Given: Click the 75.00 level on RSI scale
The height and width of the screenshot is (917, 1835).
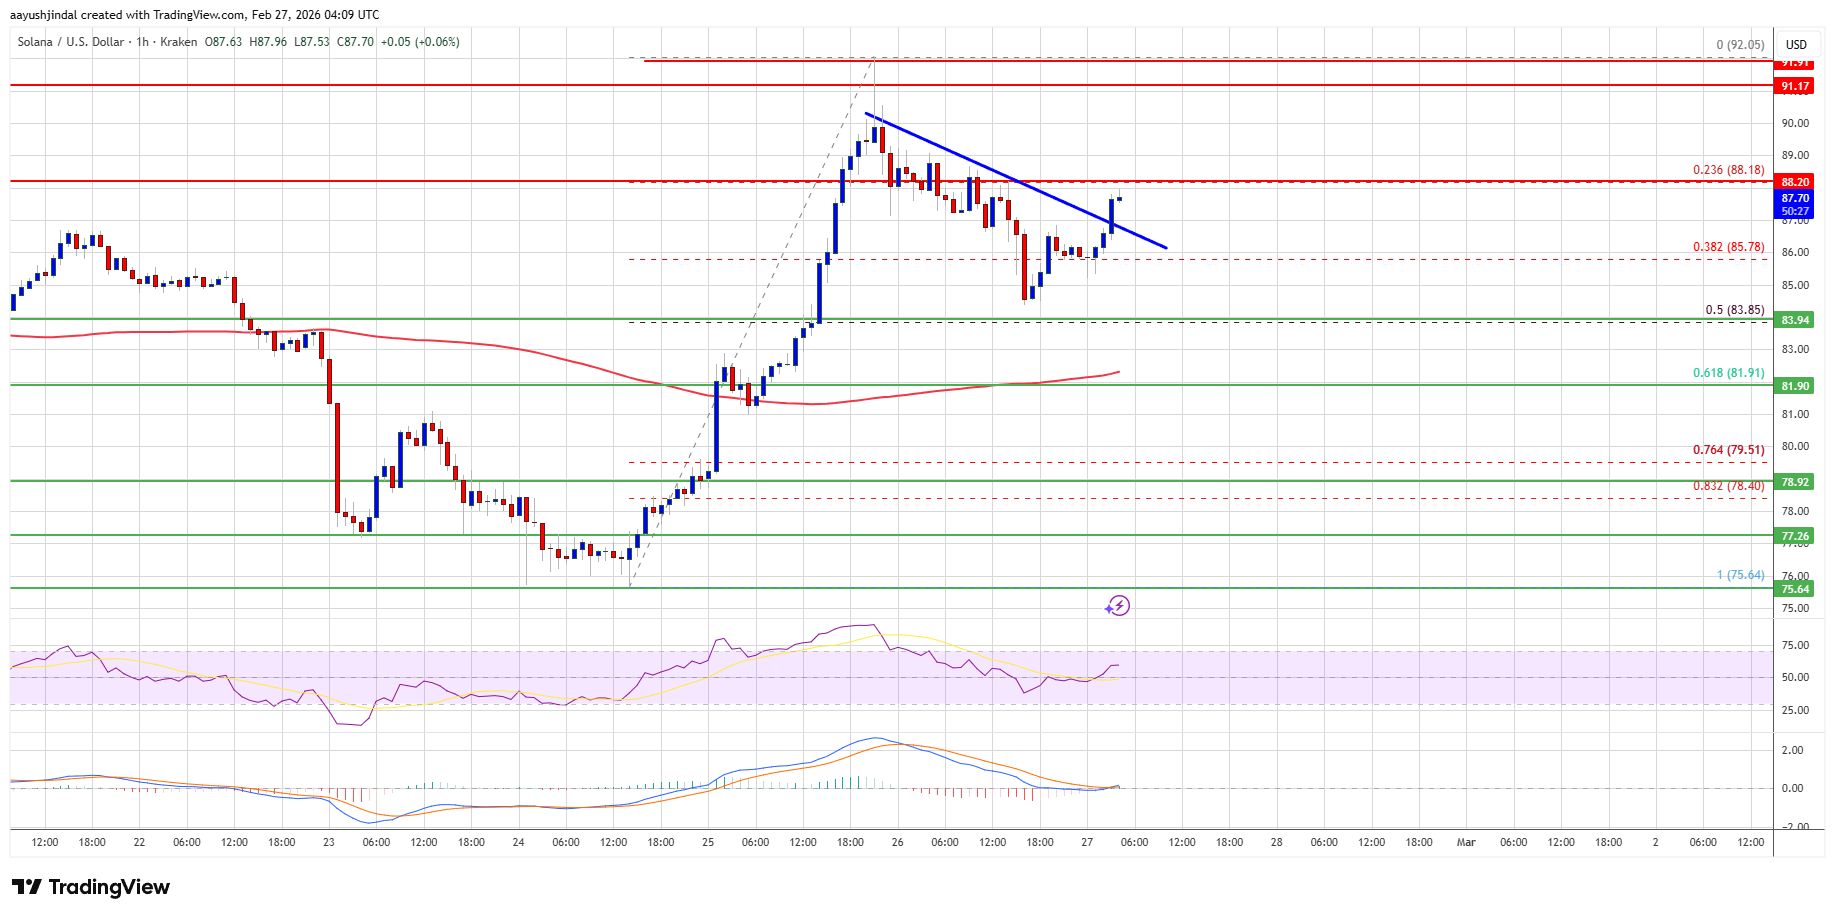Looking at the screenshot, I should coord(1794,645).
